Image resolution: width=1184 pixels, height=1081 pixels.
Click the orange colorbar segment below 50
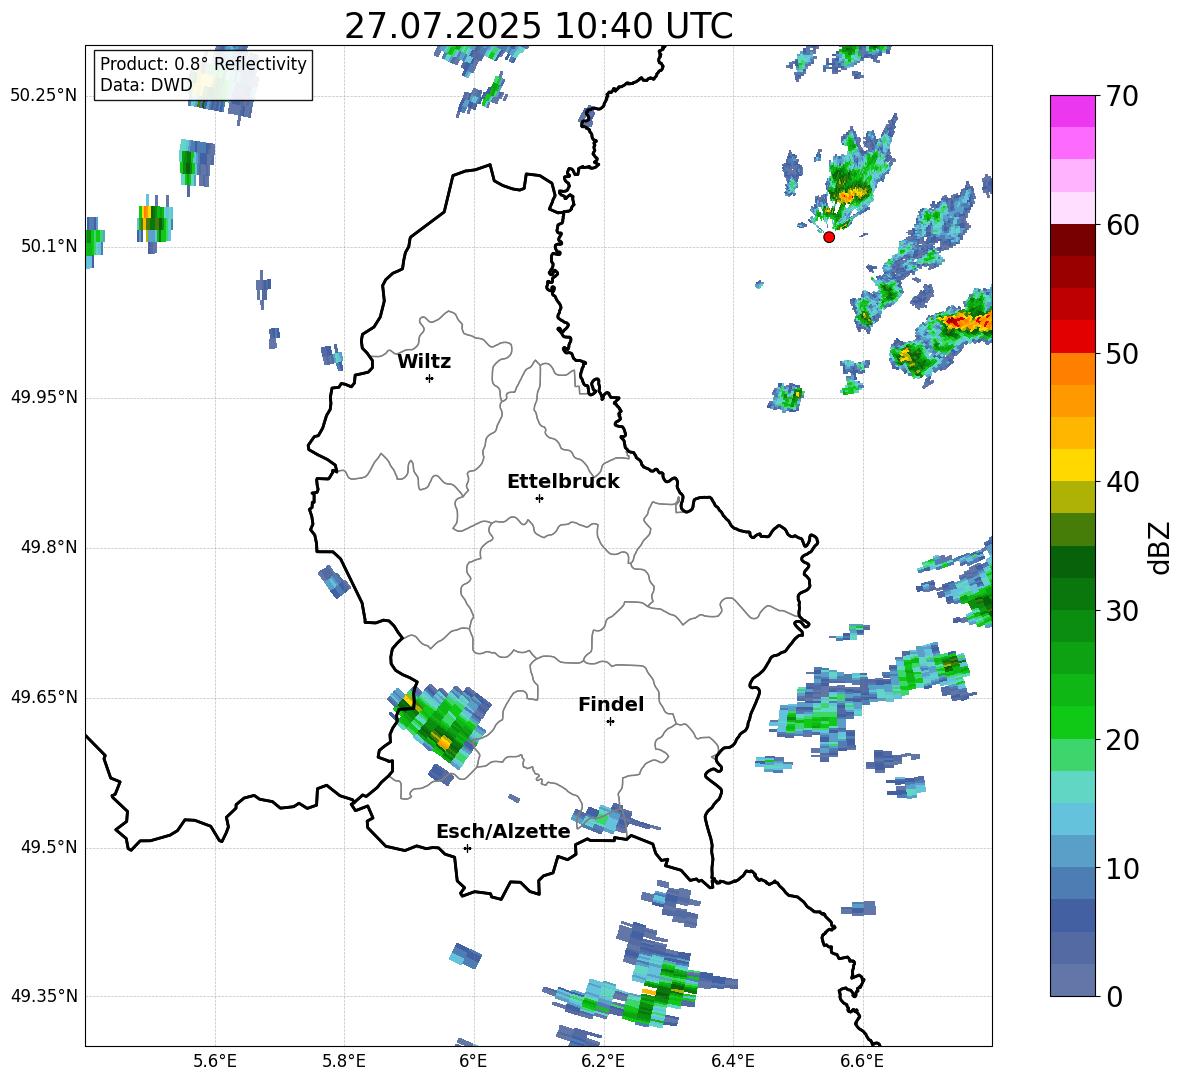[x=1072, y=369]
